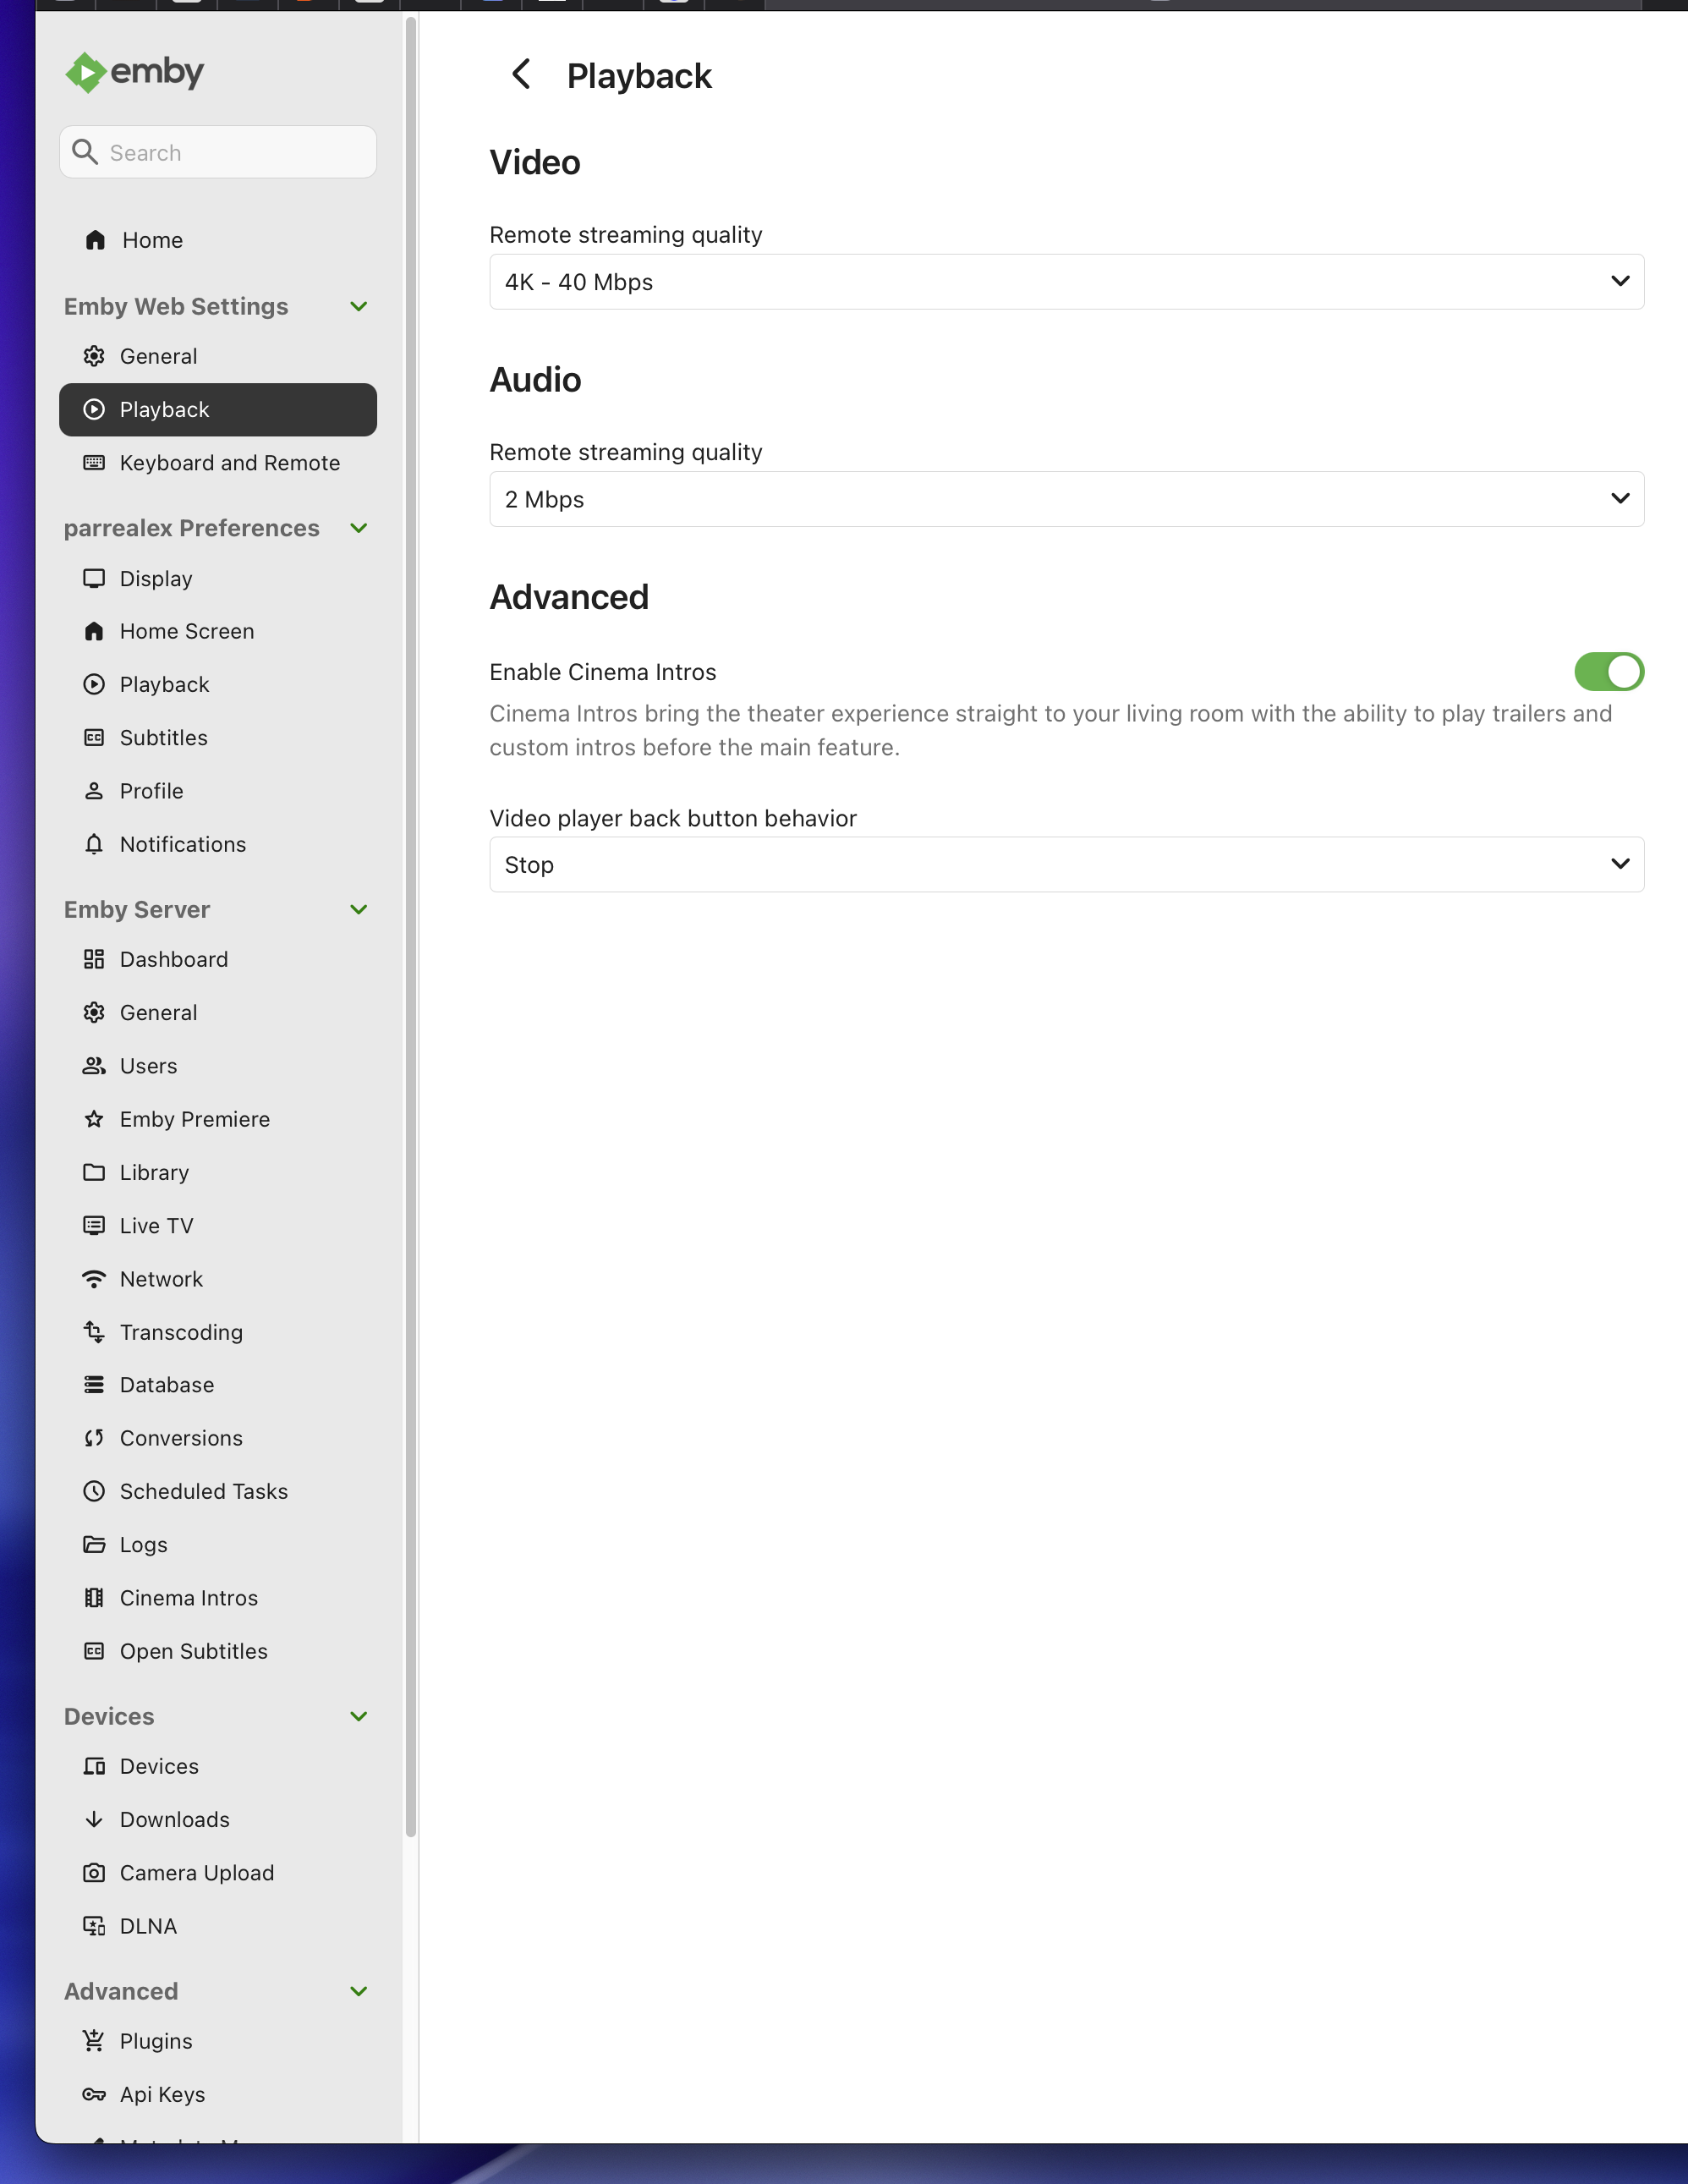Click the Network wifi icon
Image resolution: width=1688 pixels, height=2184 pixels.
pos(94,1279)
